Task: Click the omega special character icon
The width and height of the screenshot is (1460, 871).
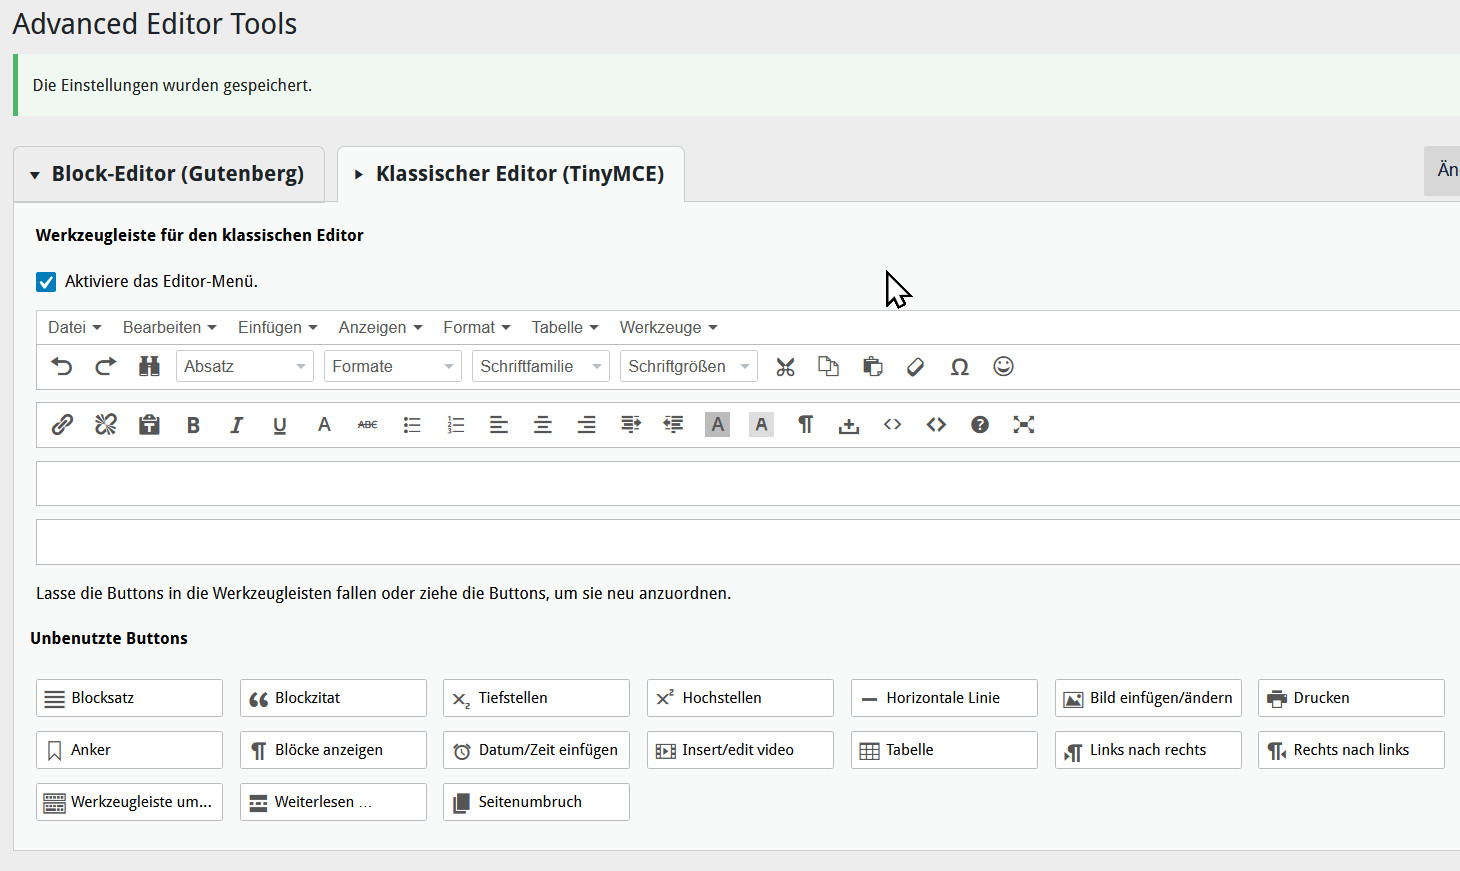Action: pos(959,367)
